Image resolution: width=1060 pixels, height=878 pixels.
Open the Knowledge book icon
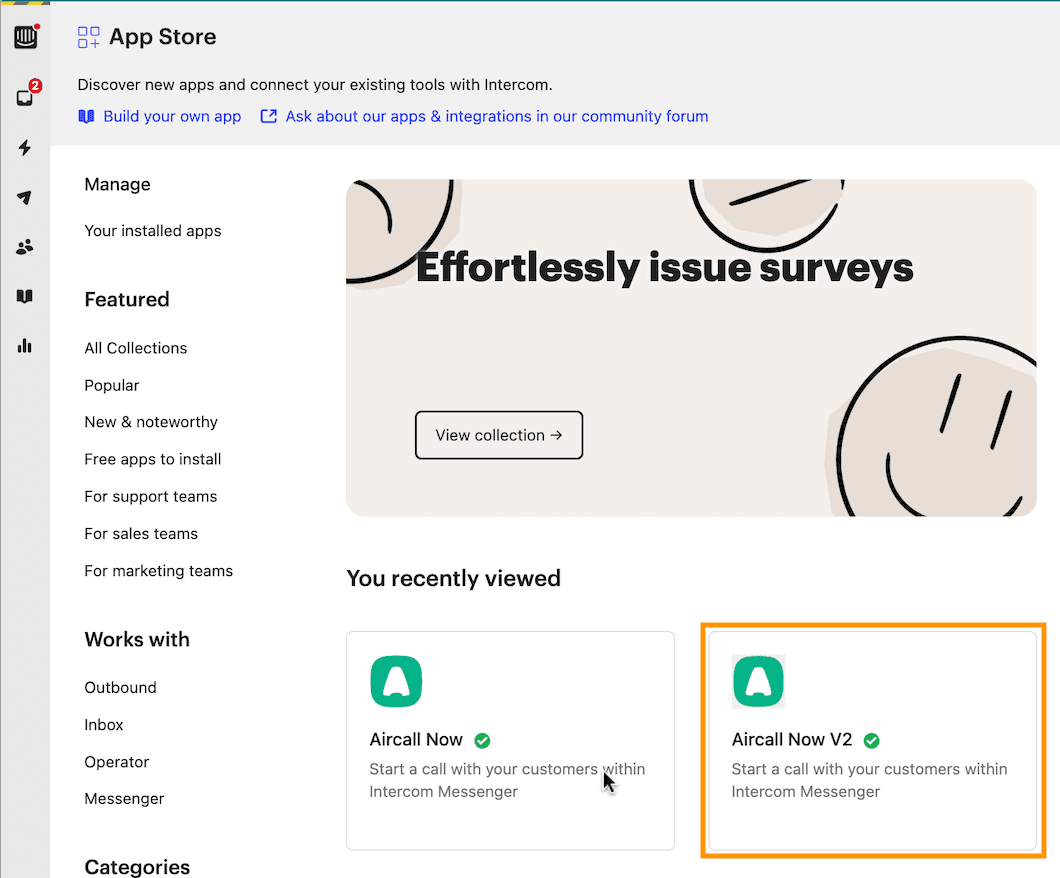coord(25,296)
